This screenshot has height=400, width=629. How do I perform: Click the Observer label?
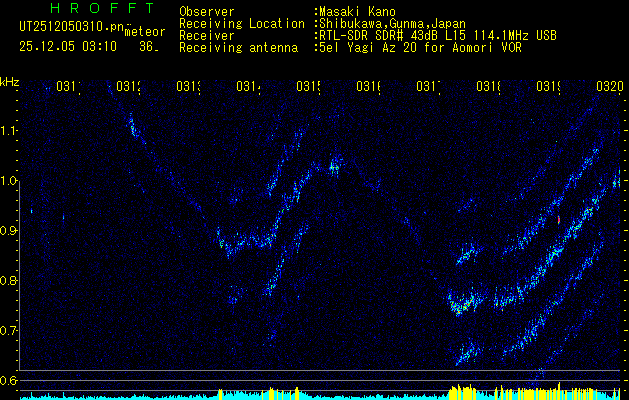[207, 11]
